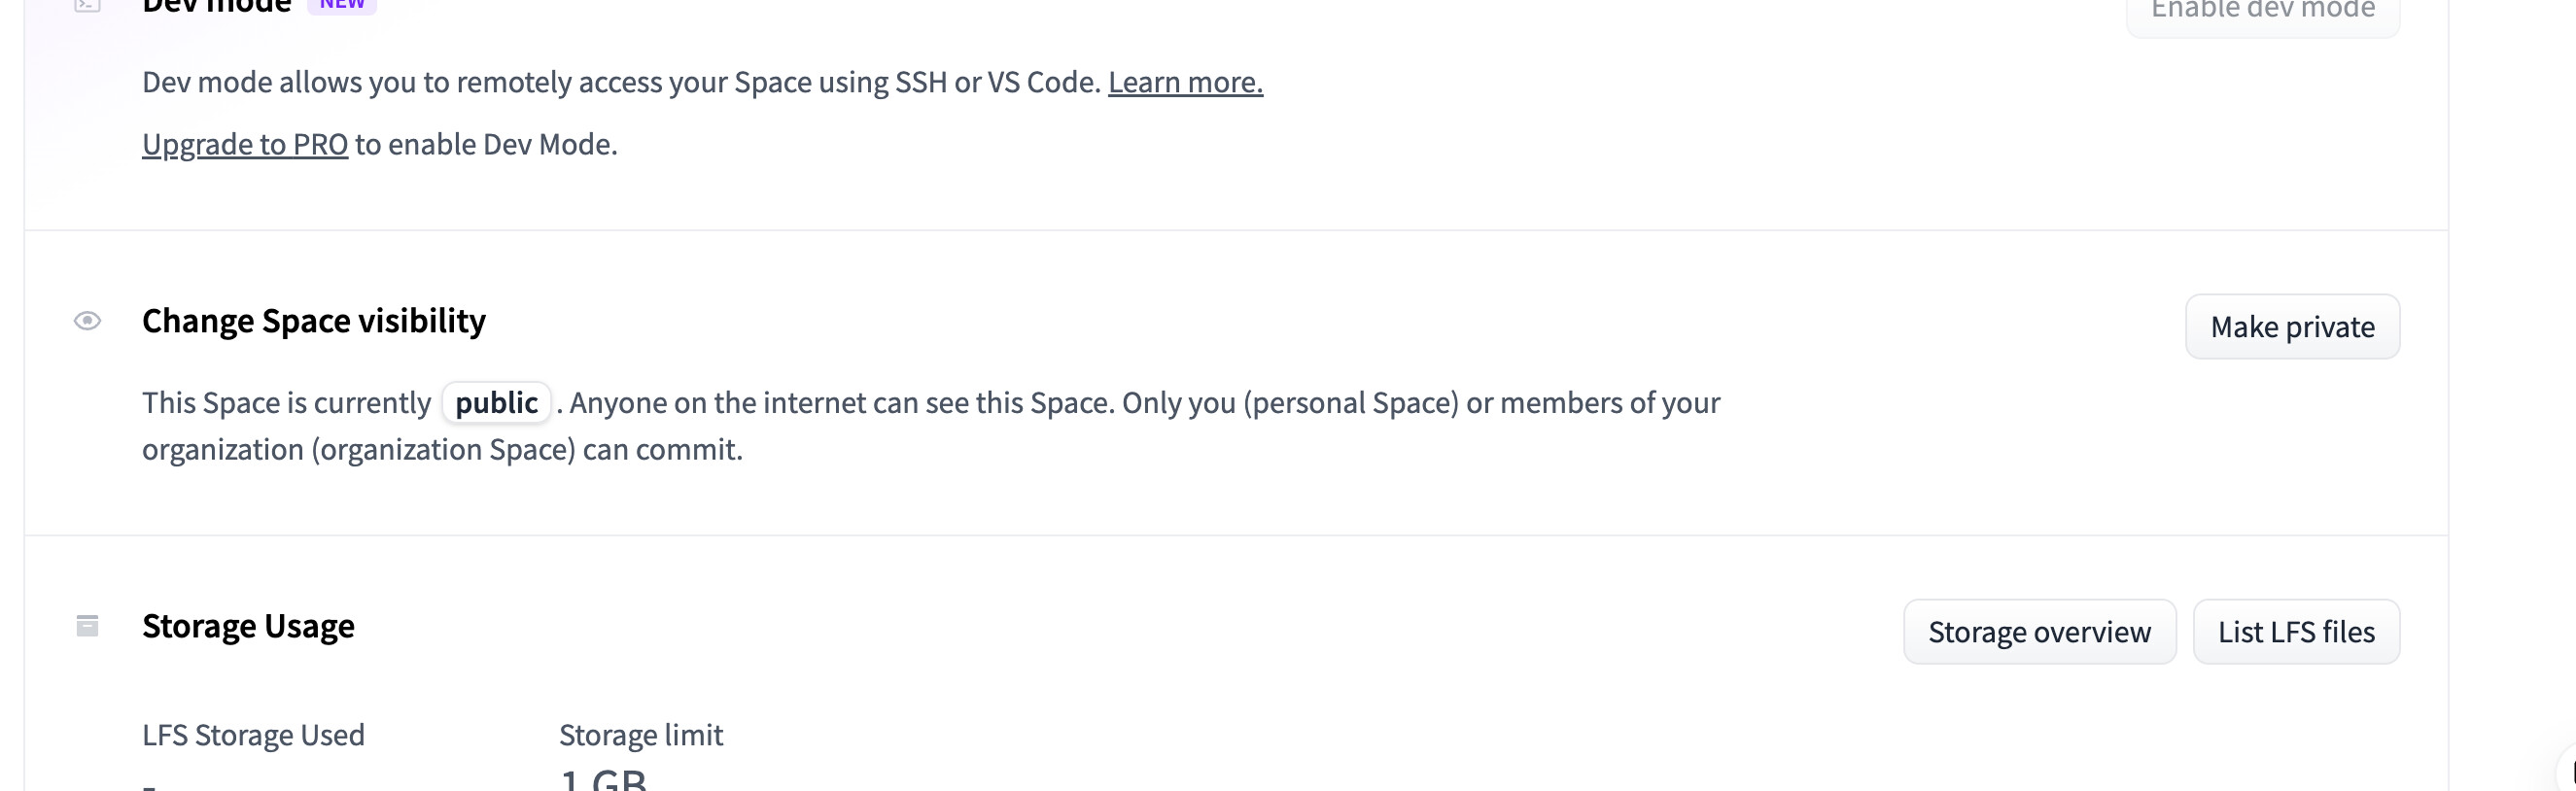Follow the Upgrade to PRO link

[245, 144]
